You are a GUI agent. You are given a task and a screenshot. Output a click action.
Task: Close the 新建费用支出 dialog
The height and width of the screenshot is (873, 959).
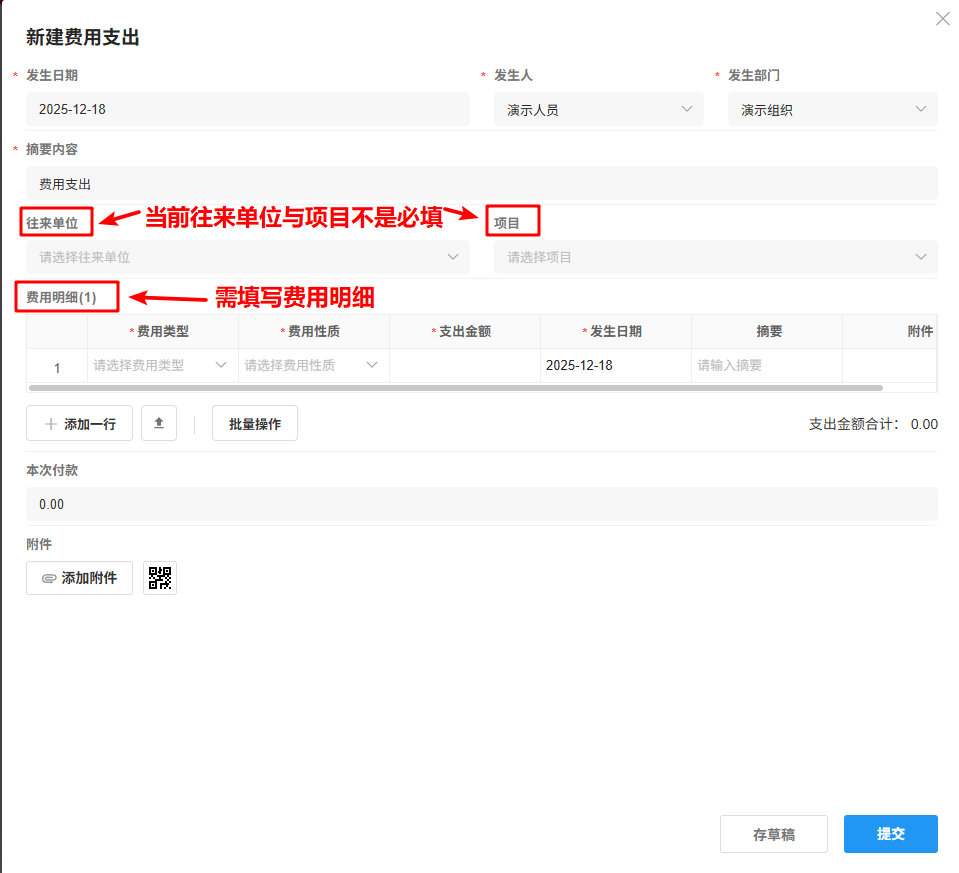click(x=941, y=18)
